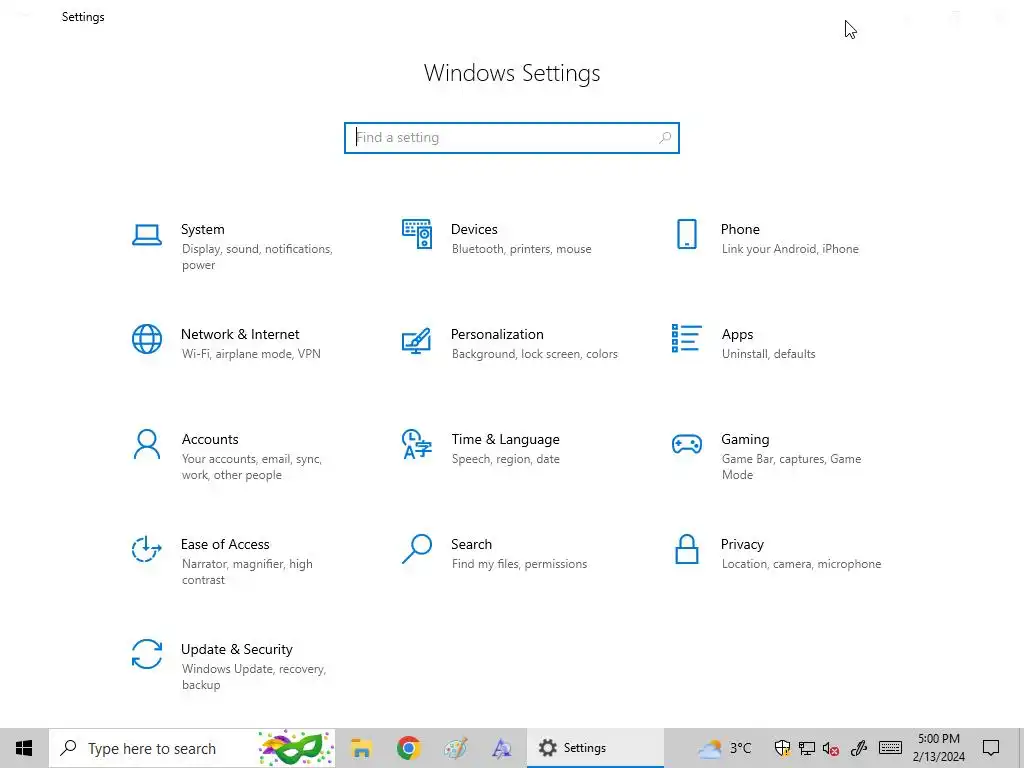Open the Search magnifier category icon
Screen dimensions: 1024x768
click(417, 549)
